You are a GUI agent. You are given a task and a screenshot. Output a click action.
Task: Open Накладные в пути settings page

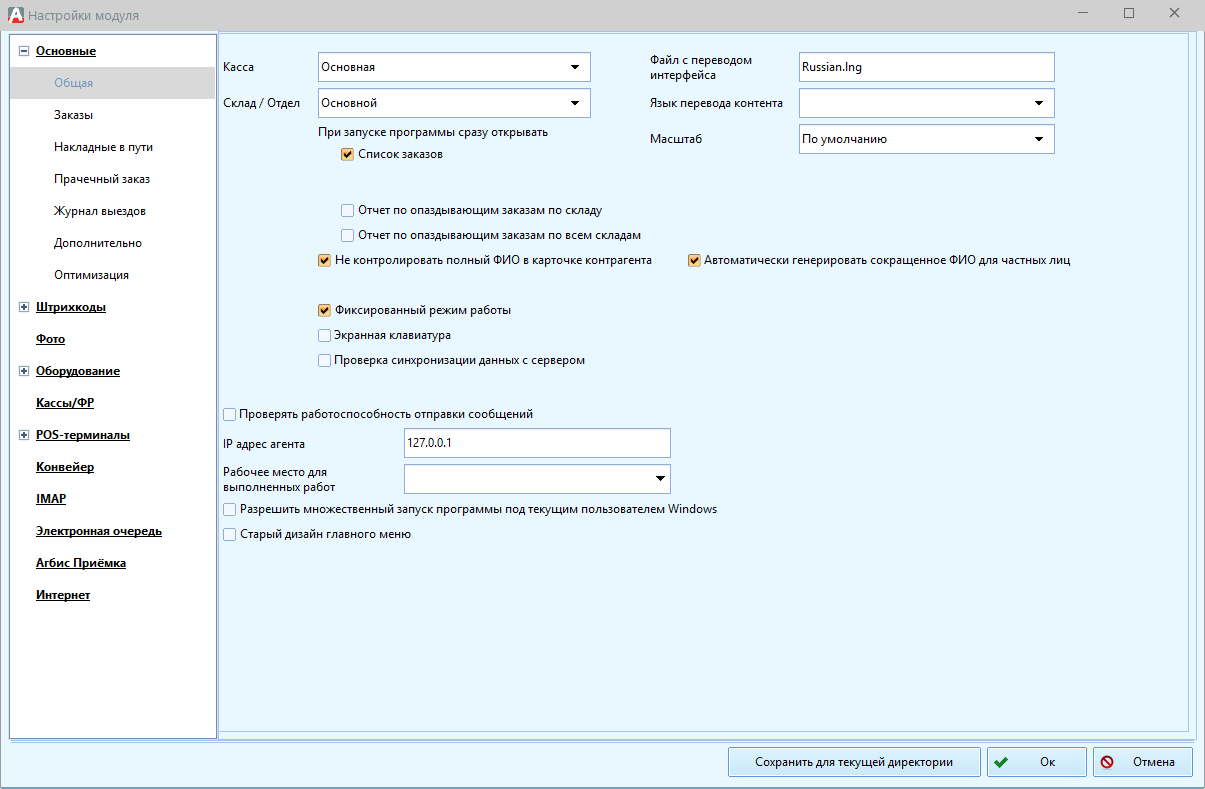point(103,147)
